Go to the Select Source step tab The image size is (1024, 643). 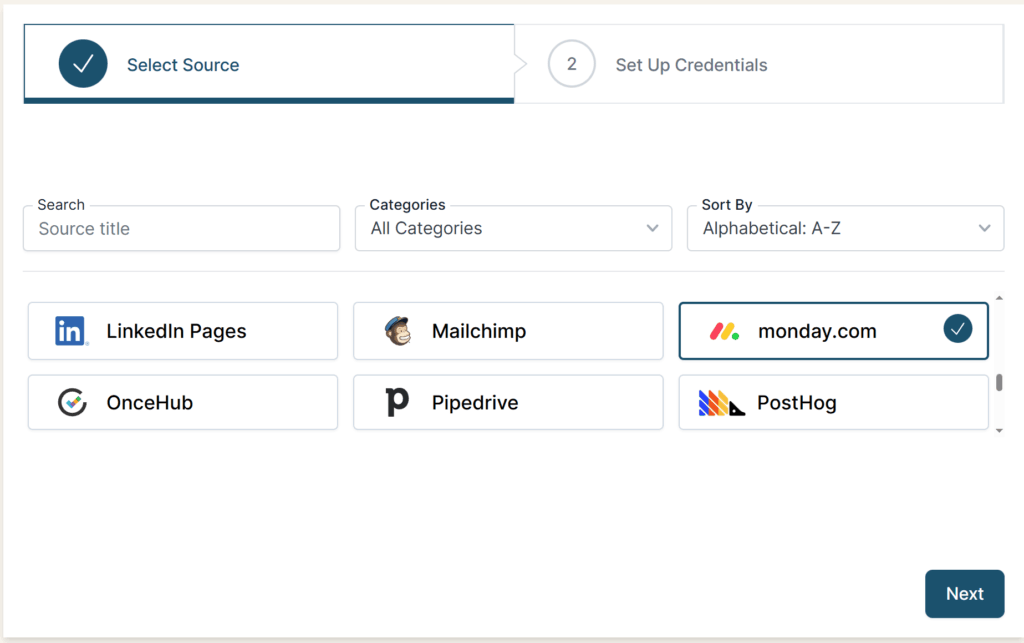coord(183,65)
